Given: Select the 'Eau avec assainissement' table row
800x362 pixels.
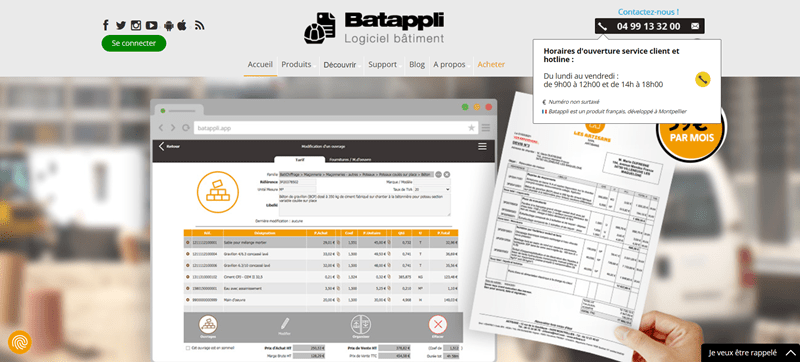Looking at the screenshot, I should click(321, 289).
